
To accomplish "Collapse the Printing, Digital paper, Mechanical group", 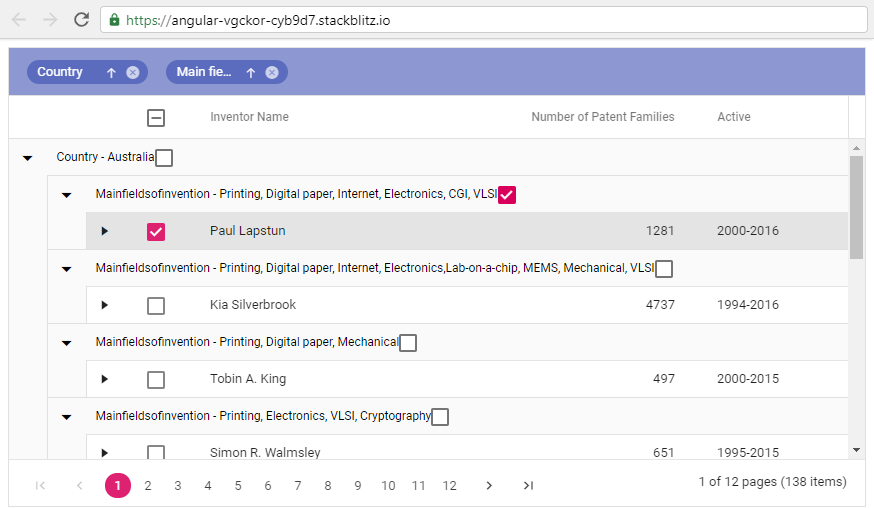I will coord(67,343).
